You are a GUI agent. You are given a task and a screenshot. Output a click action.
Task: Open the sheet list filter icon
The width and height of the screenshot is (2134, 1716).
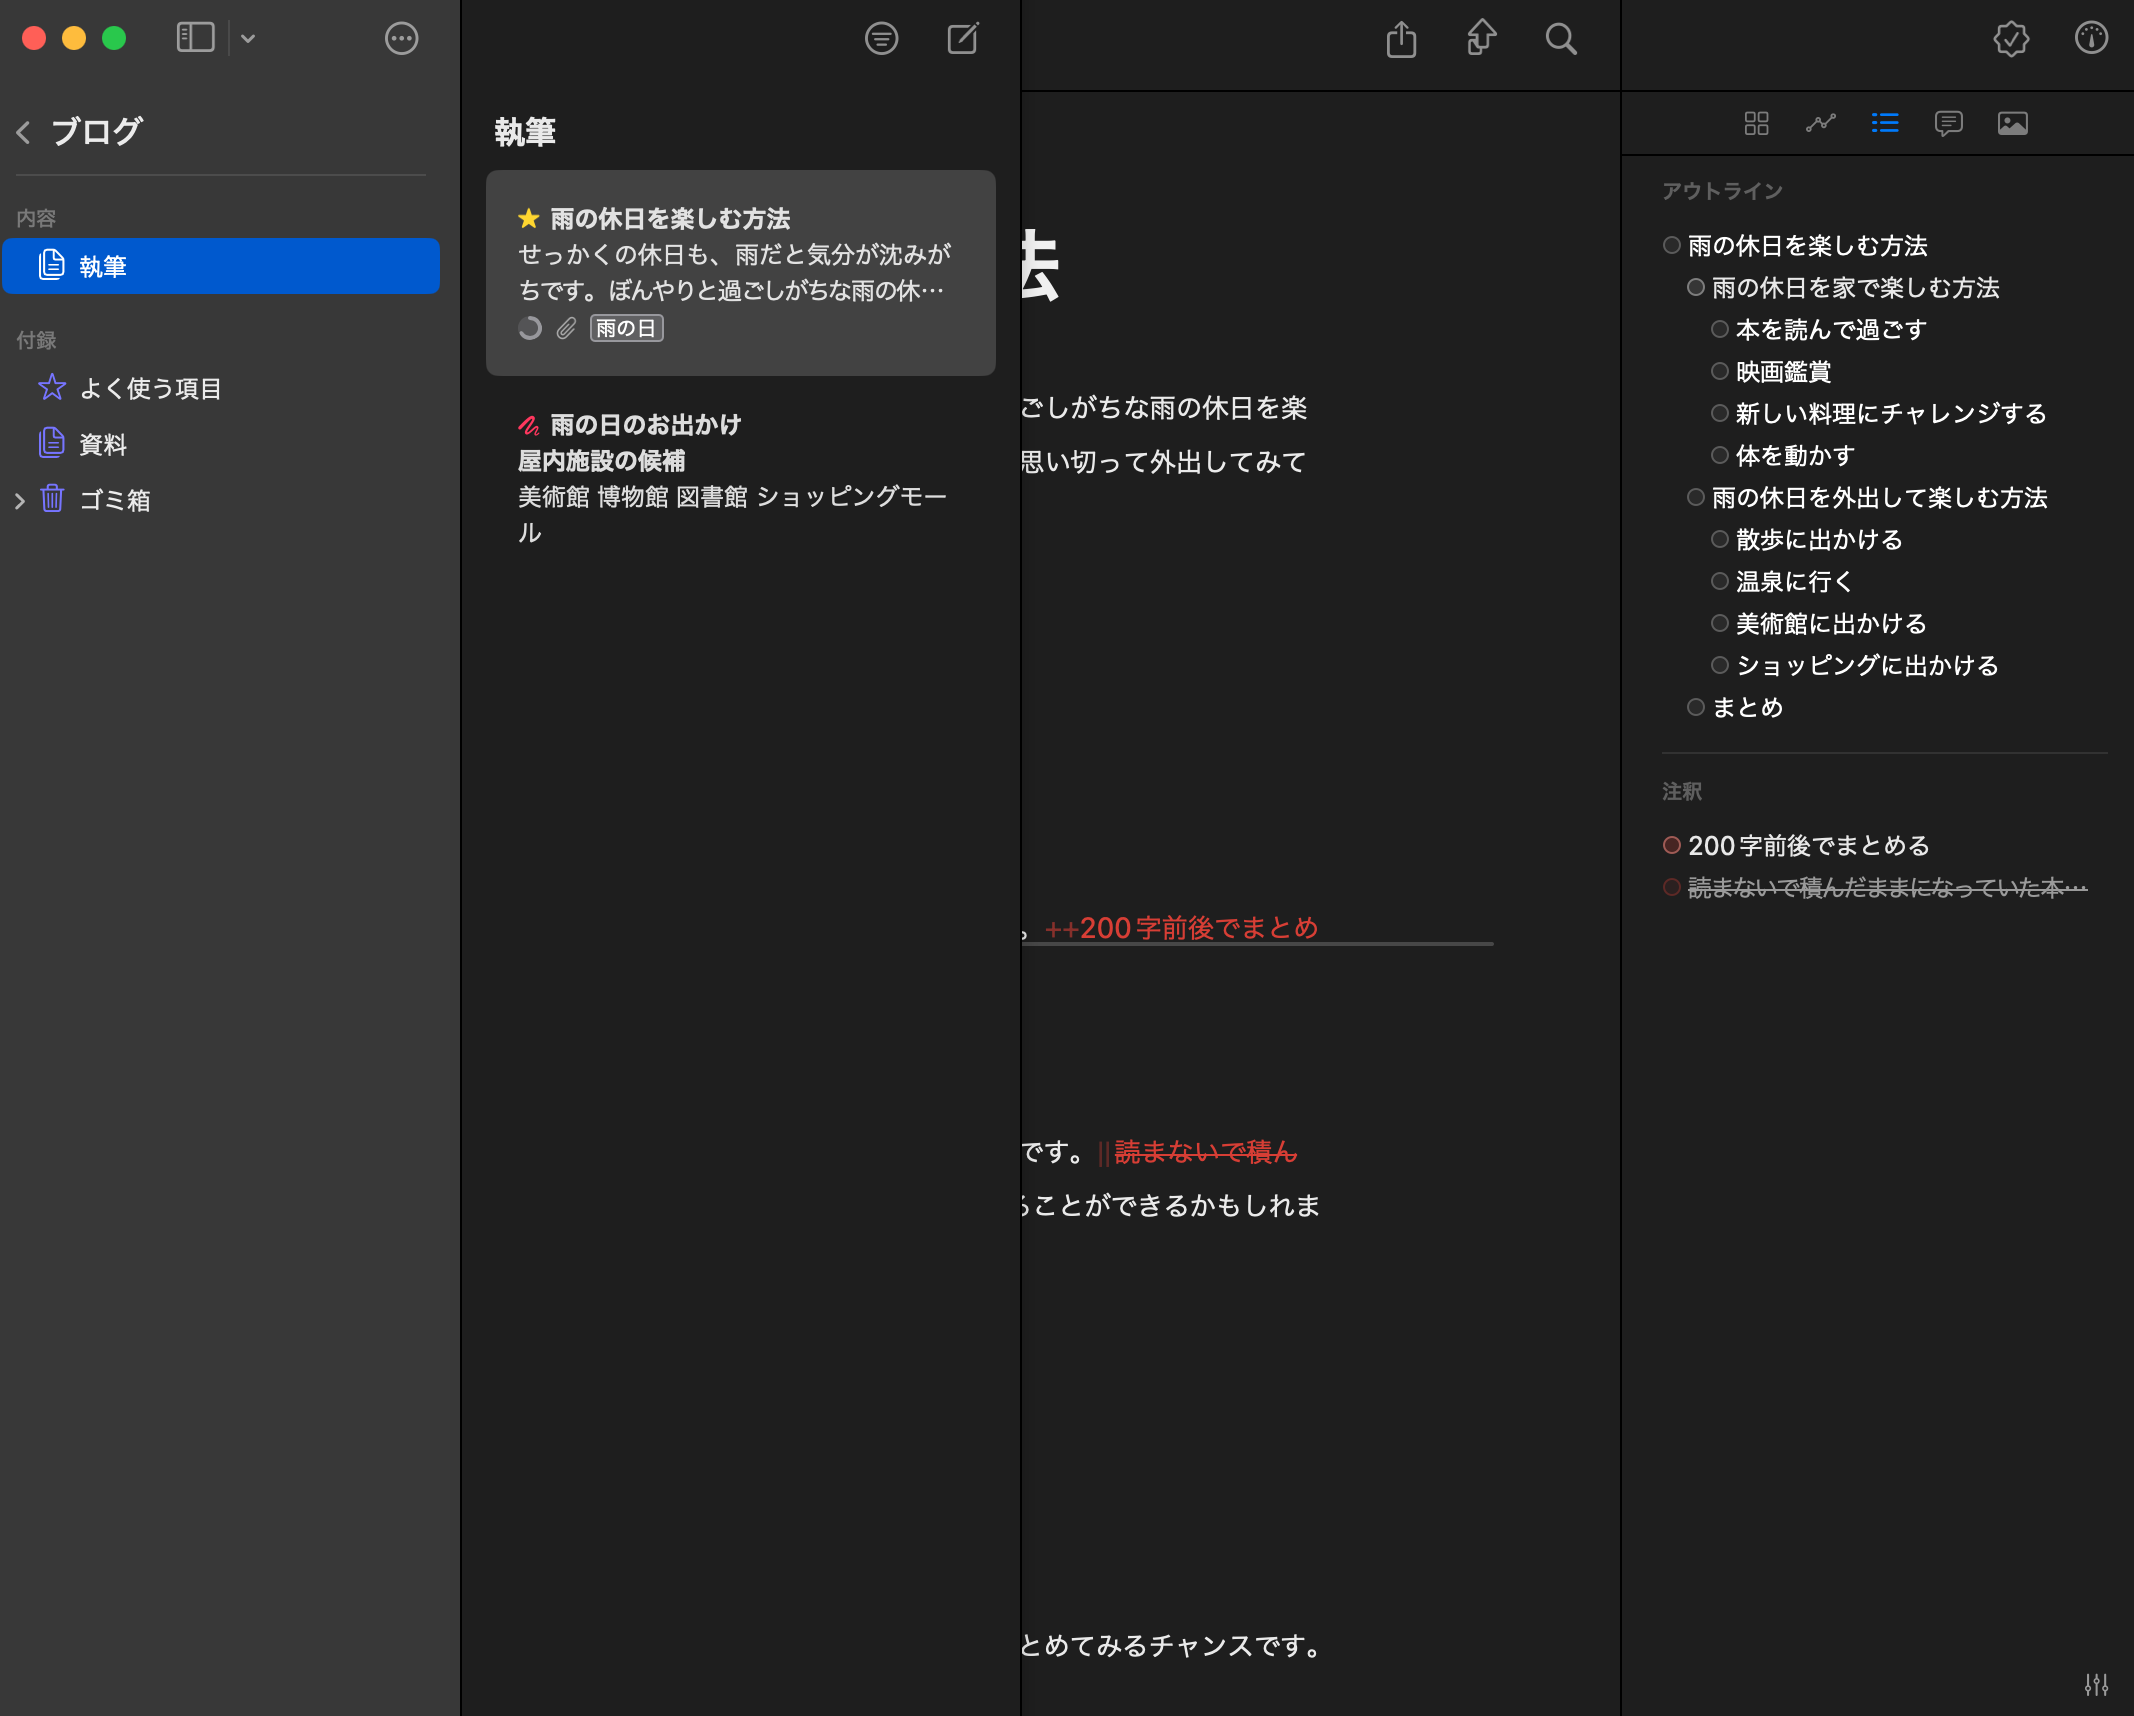click(x=881, y=38)
